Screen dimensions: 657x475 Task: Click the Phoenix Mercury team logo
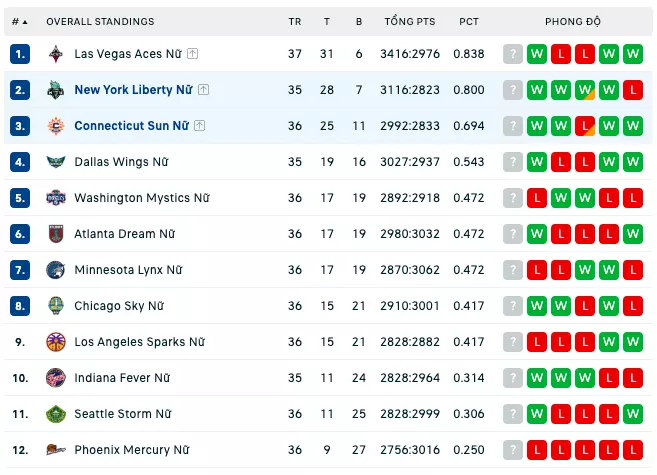coord(55,450)
